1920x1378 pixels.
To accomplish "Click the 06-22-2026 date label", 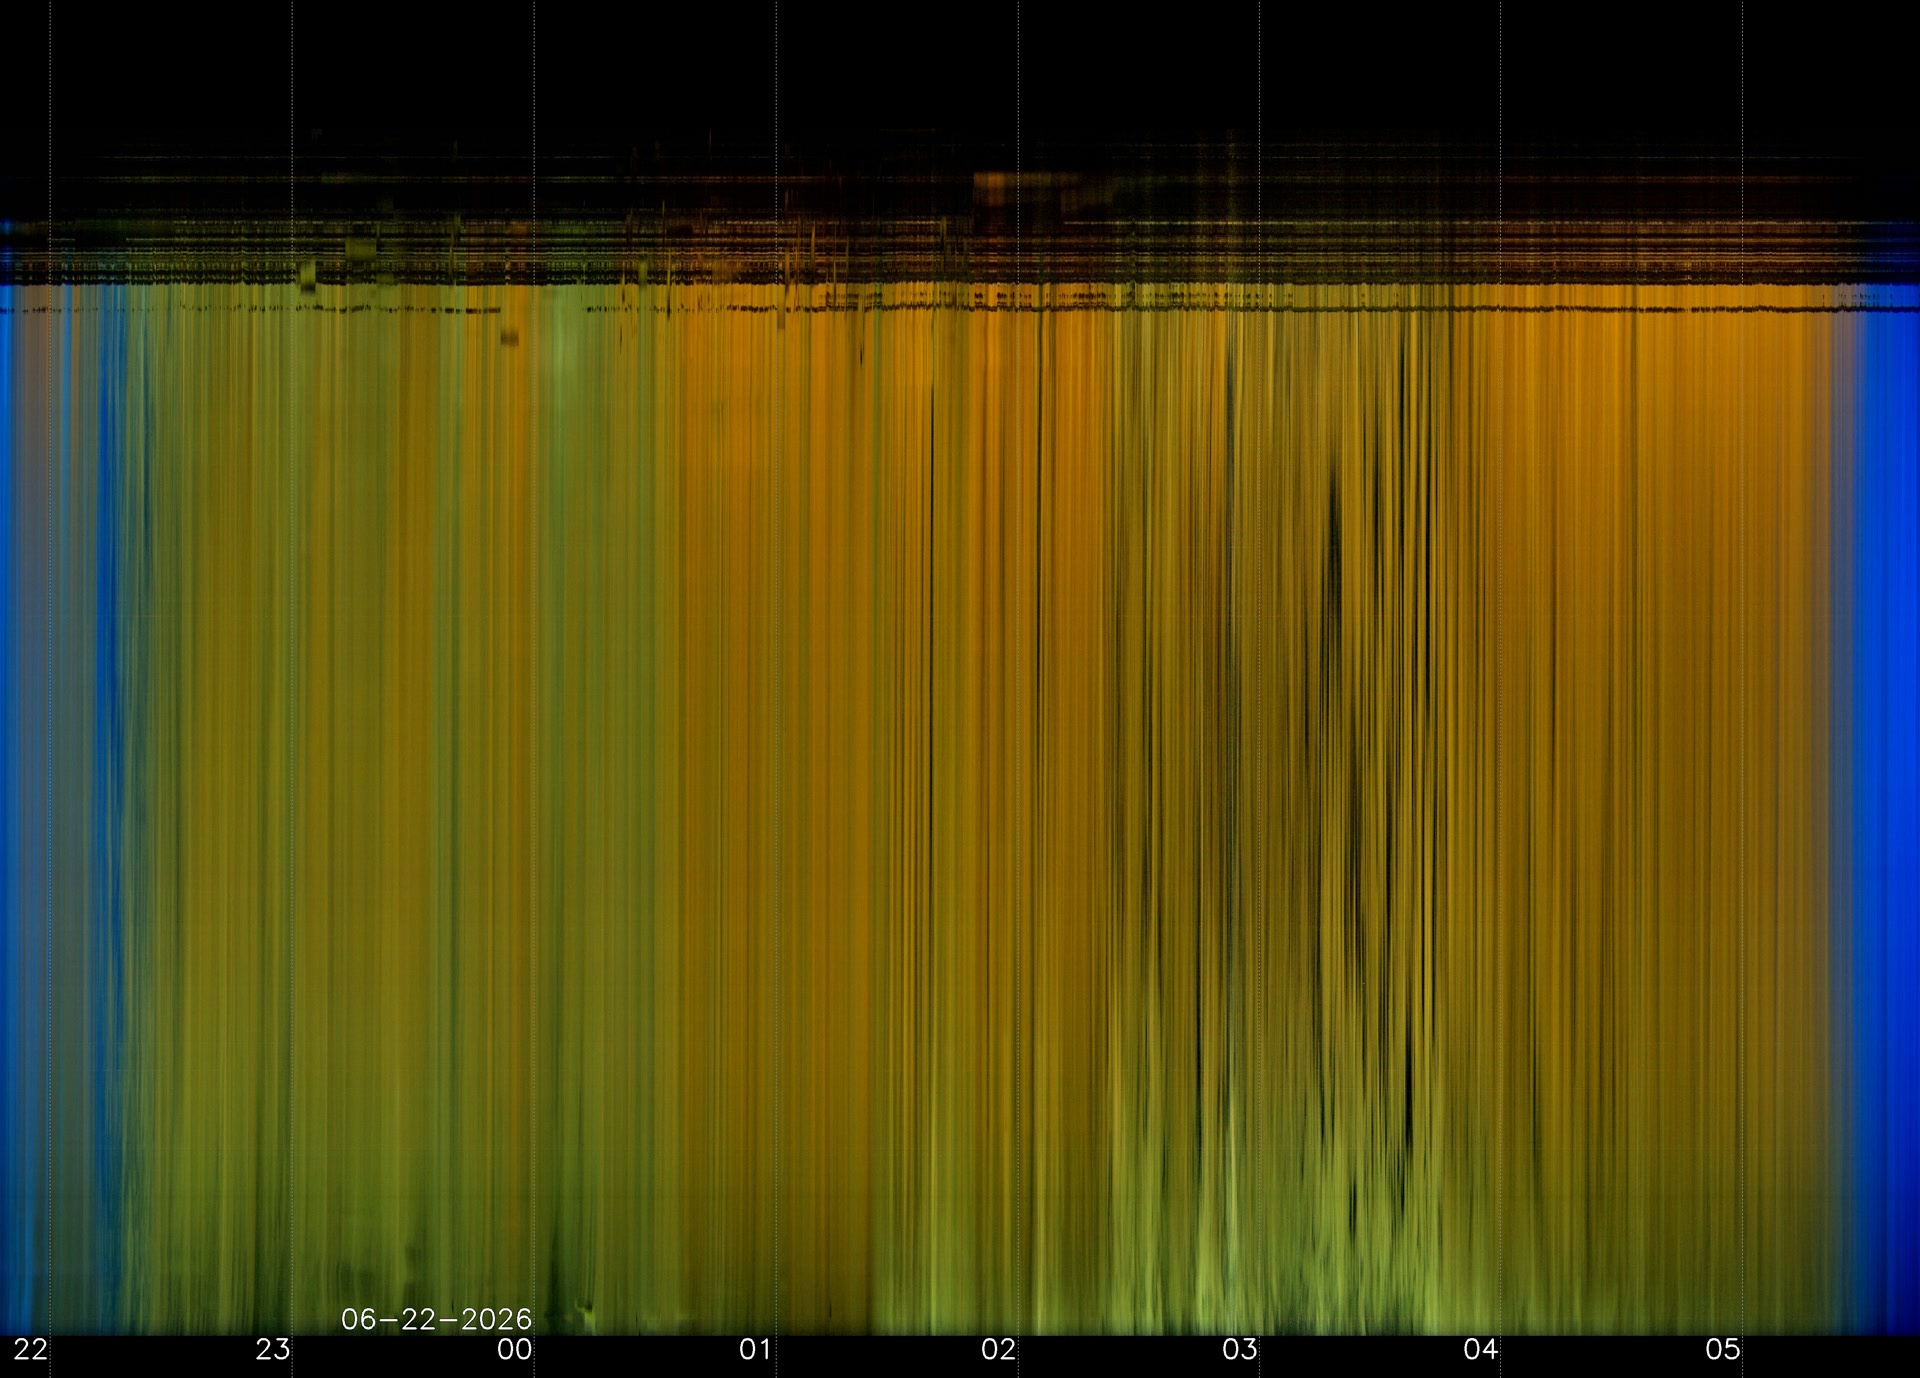I will (x=436, y=1320).
